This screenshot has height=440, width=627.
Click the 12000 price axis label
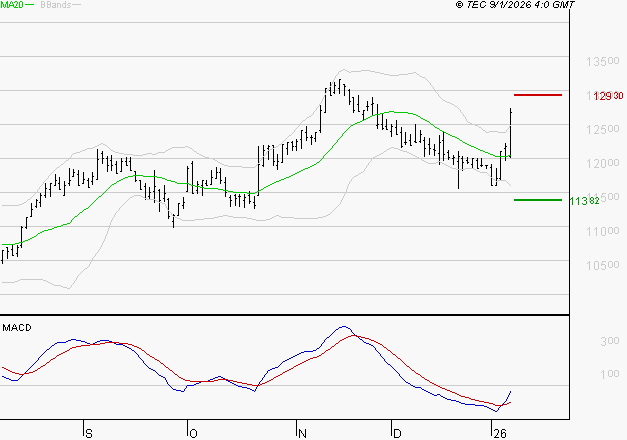pos(603,163)
